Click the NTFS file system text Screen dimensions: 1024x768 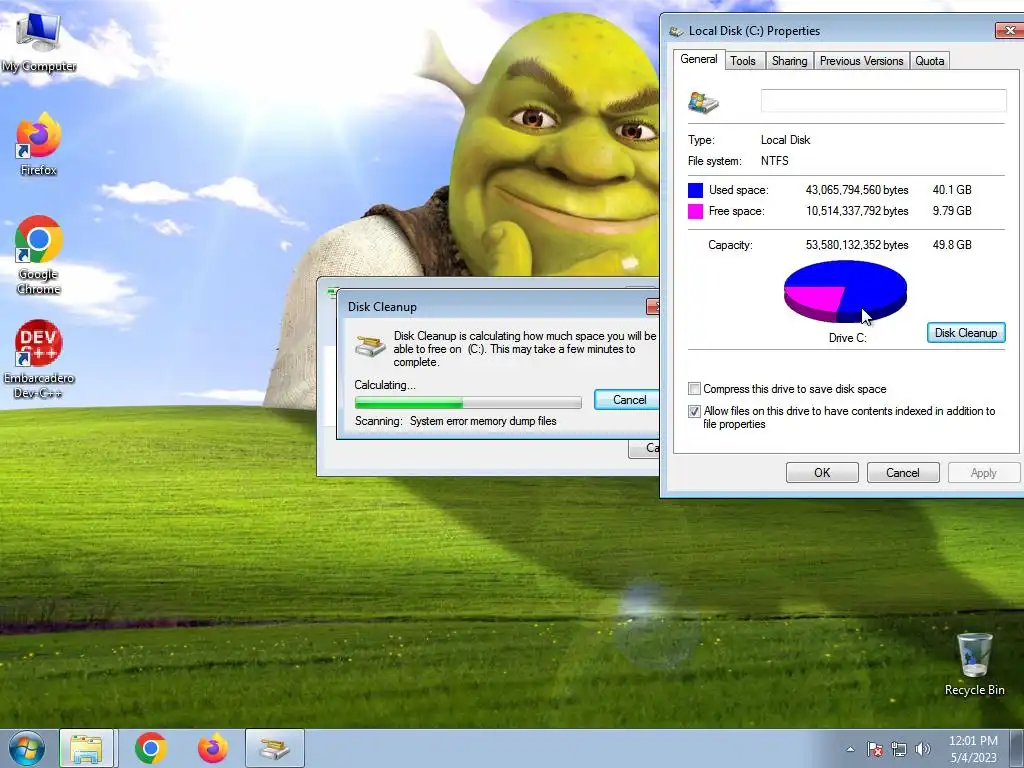(x=775, y=161)
